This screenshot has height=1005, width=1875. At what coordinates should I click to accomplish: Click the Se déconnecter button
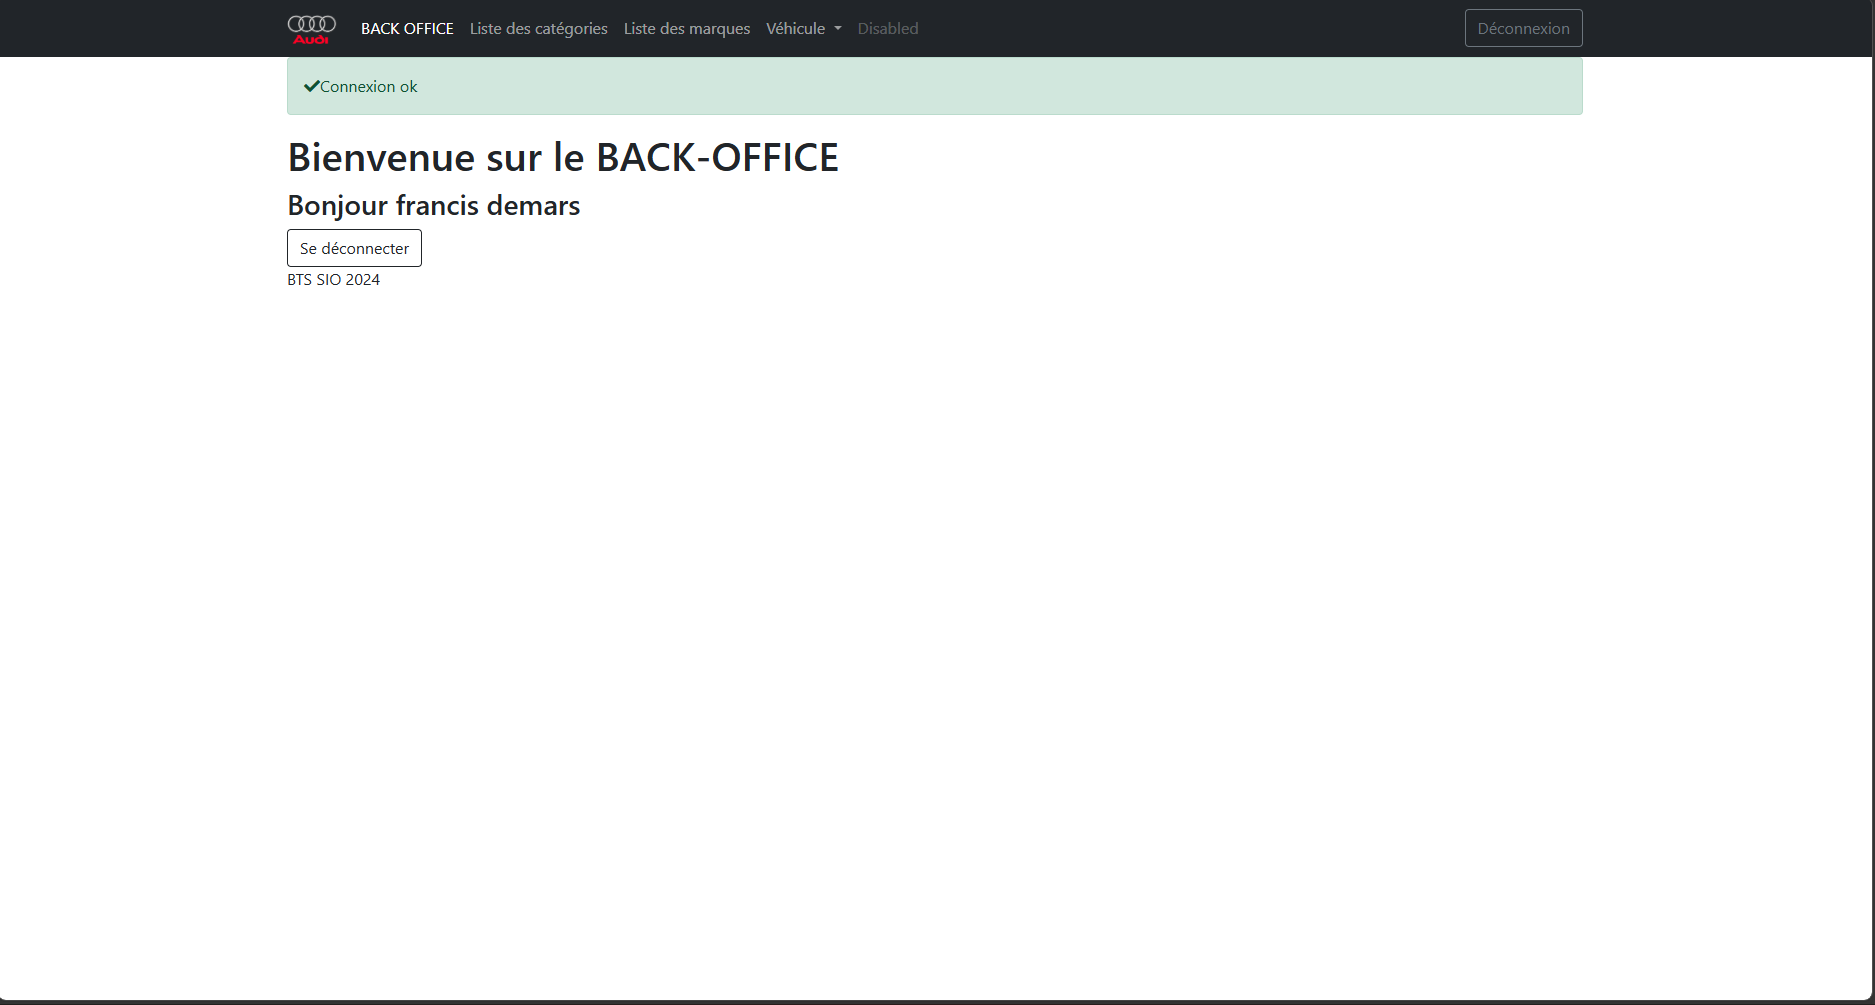pyautogui.click(x=354, y=248)
